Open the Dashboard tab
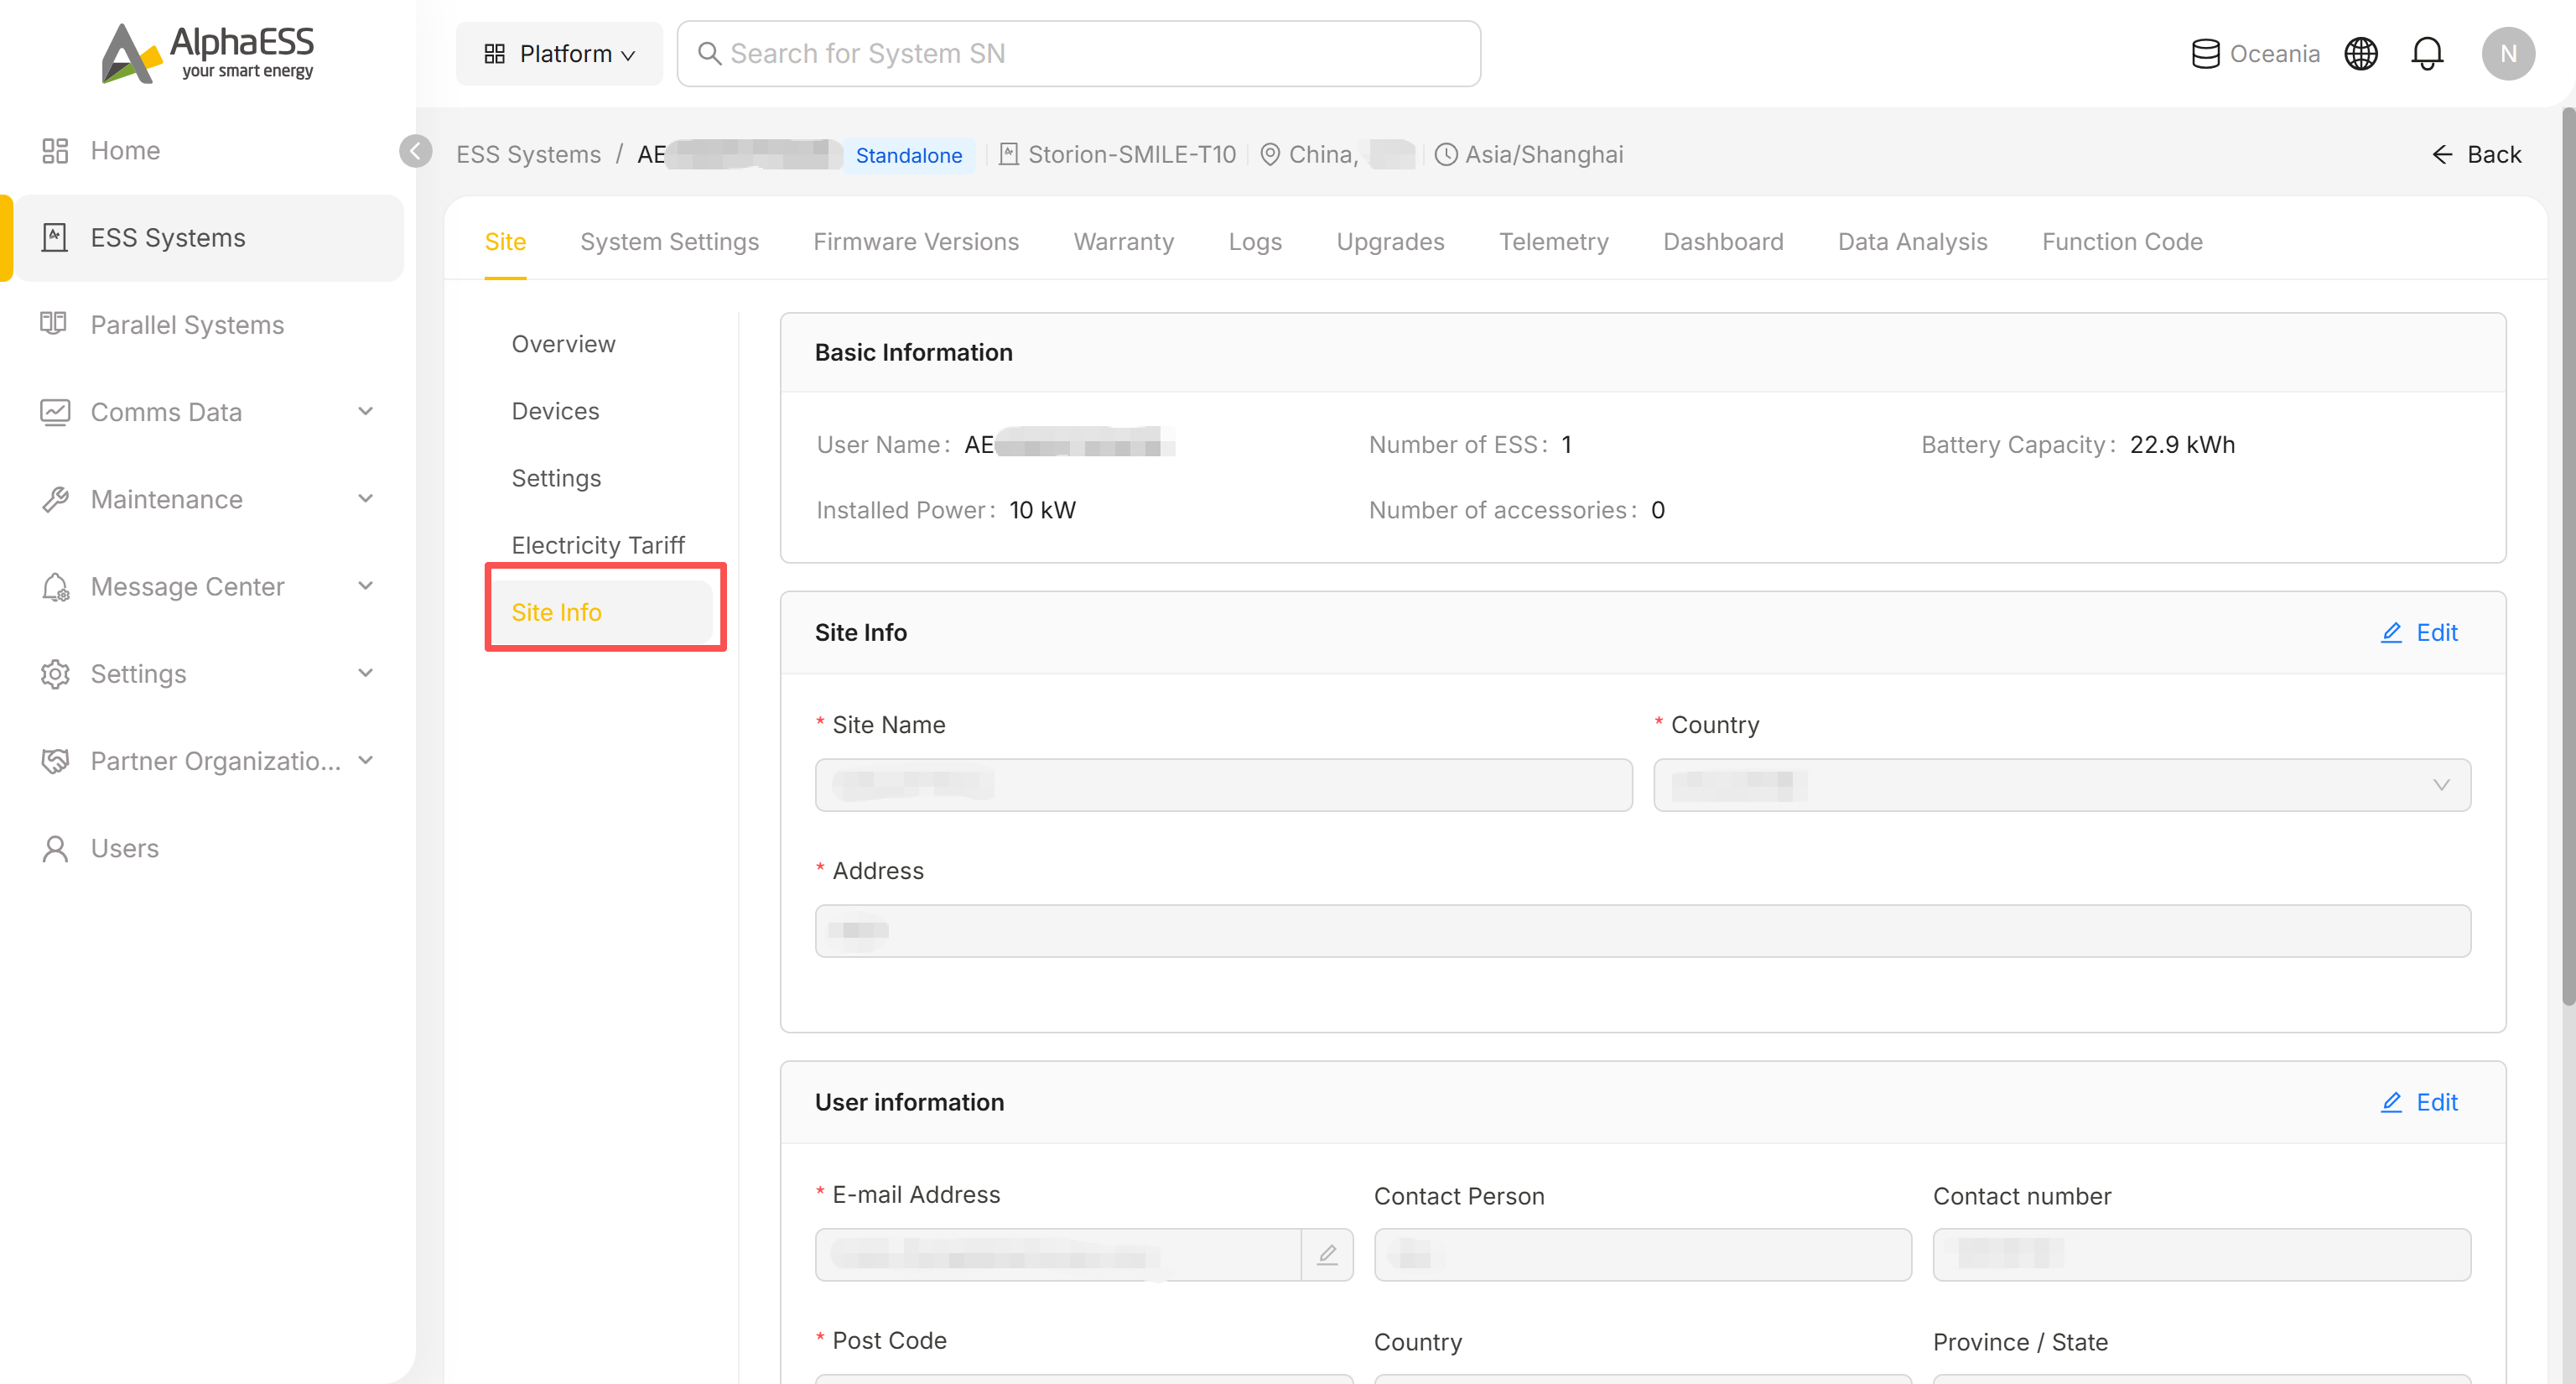The width and height of the screenshot is (2576, 1384). pos(1723,242)
